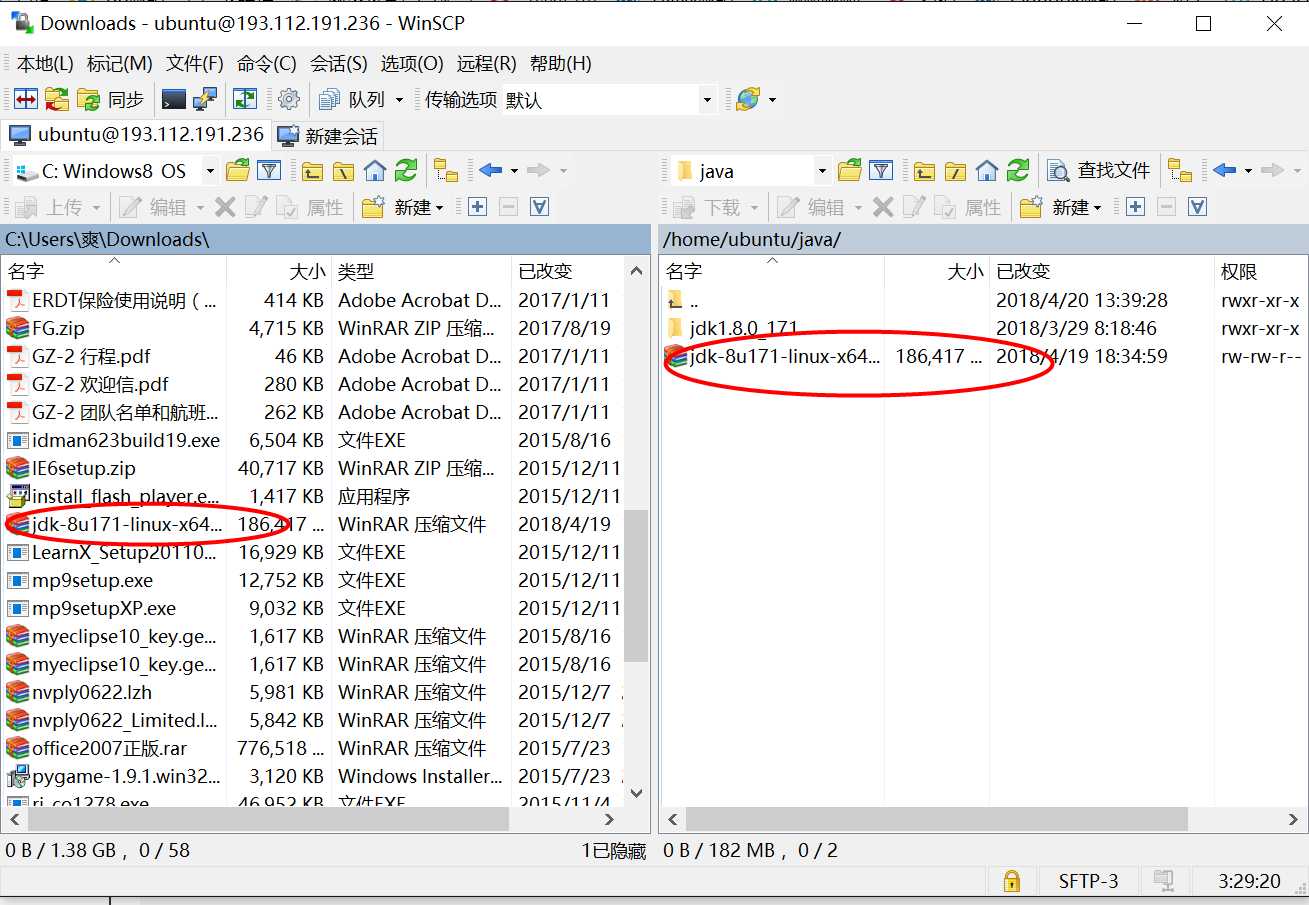The image size is (1309, 905).
Task: Click the local panel back arrow
Action: click(490, 171)
